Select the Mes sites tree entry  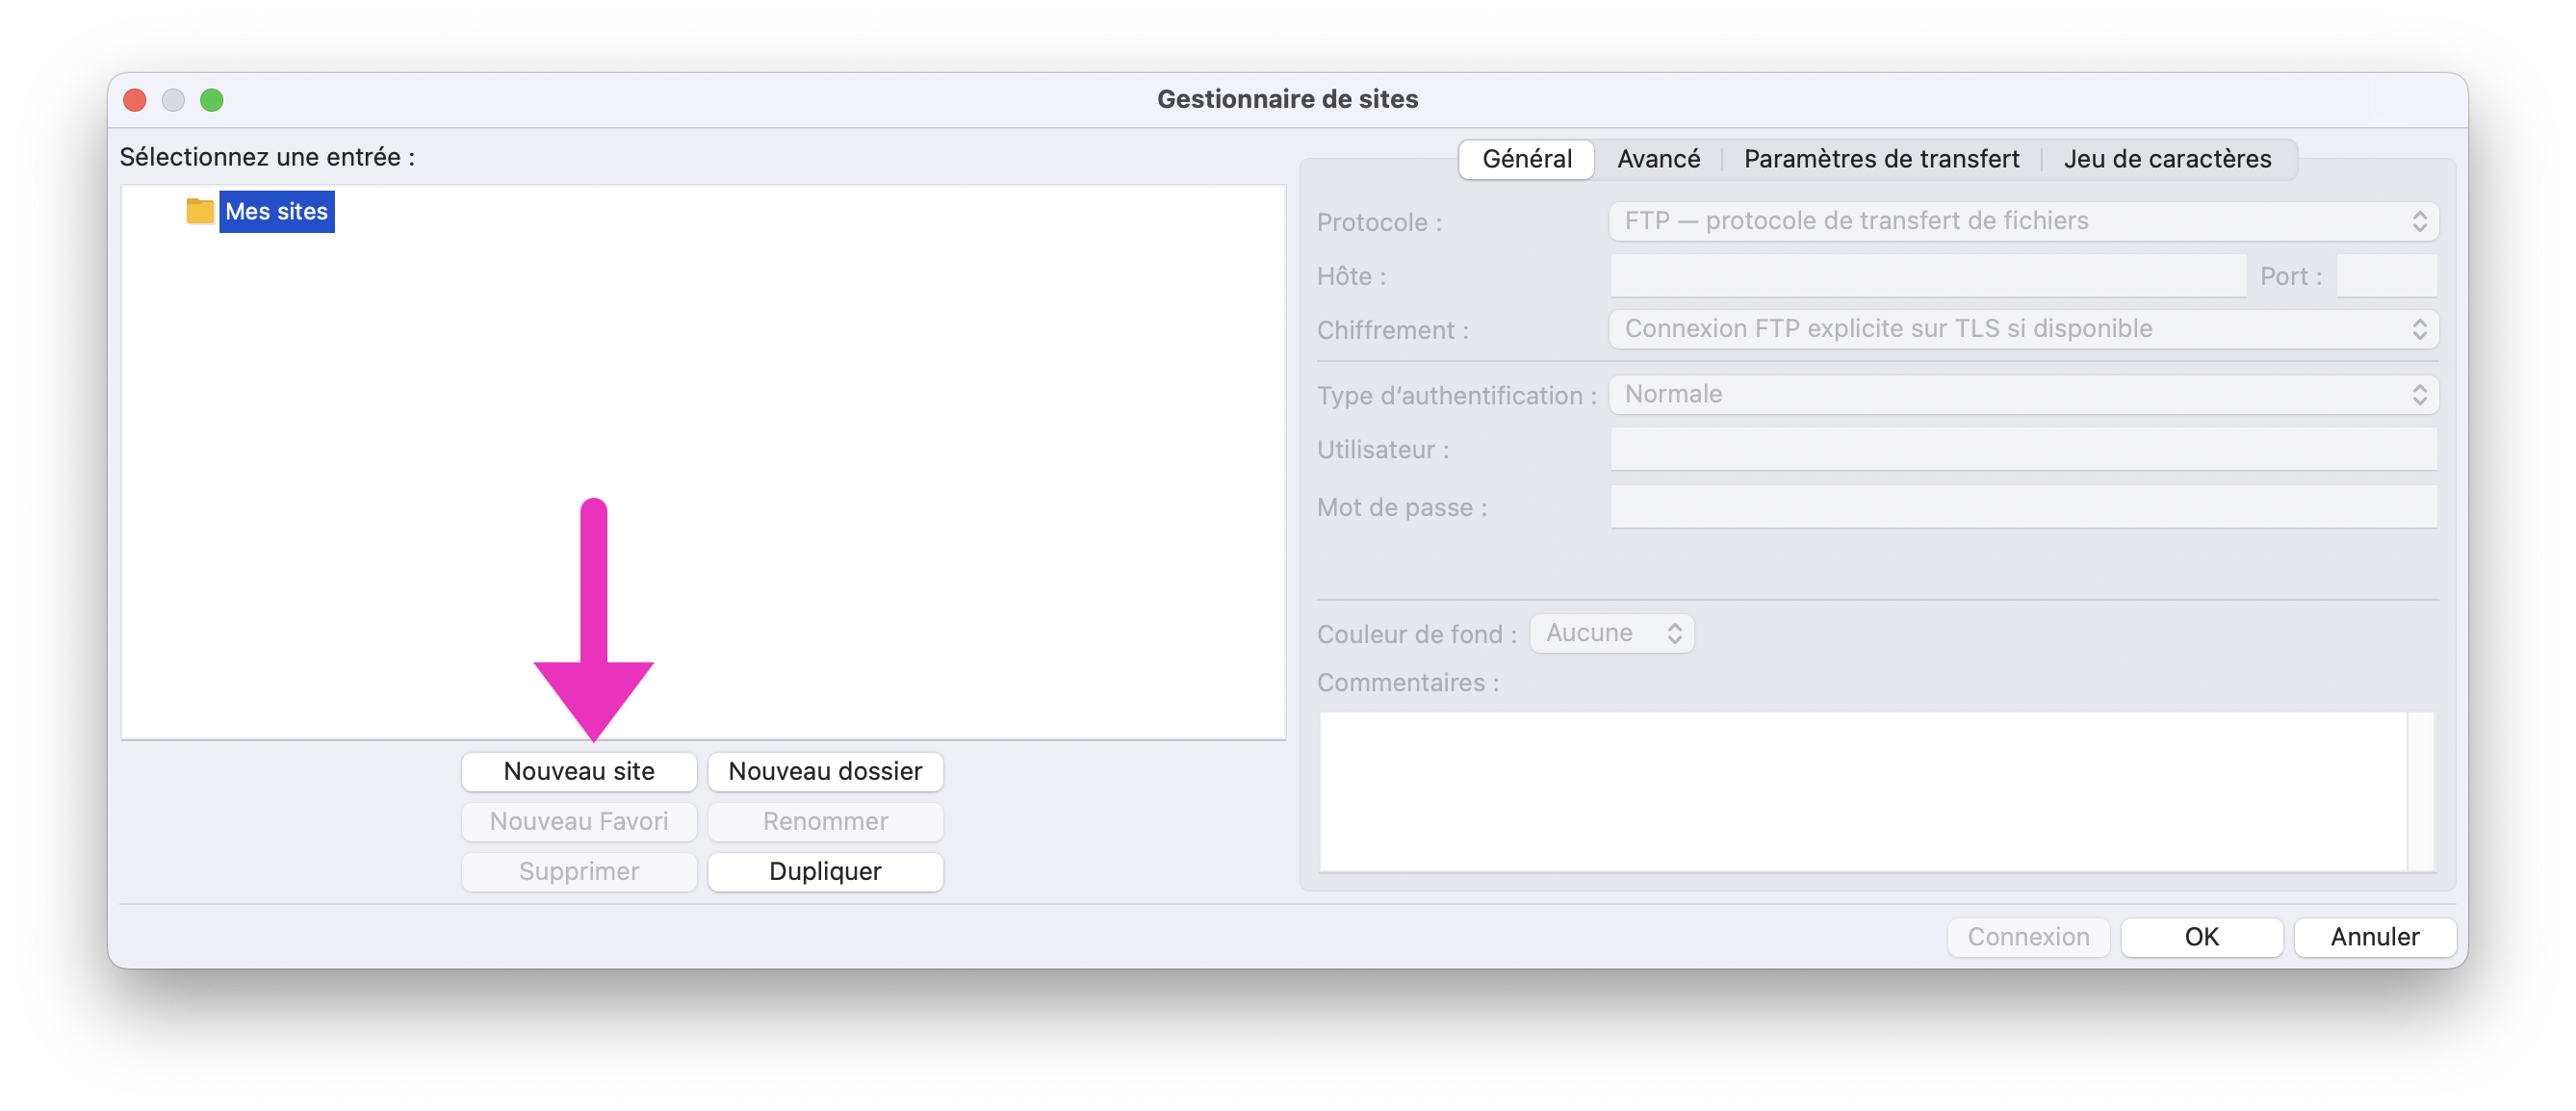[277, 211]
